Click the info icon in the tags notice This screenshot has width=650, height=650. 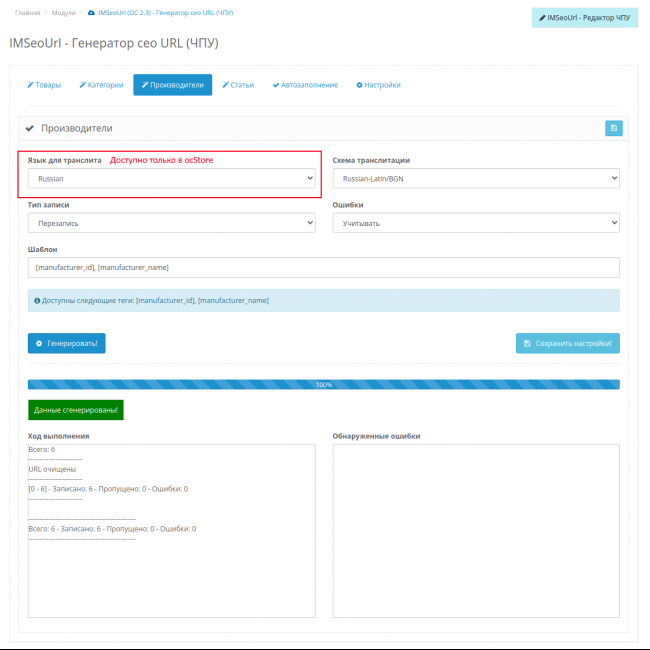point(37,300)
